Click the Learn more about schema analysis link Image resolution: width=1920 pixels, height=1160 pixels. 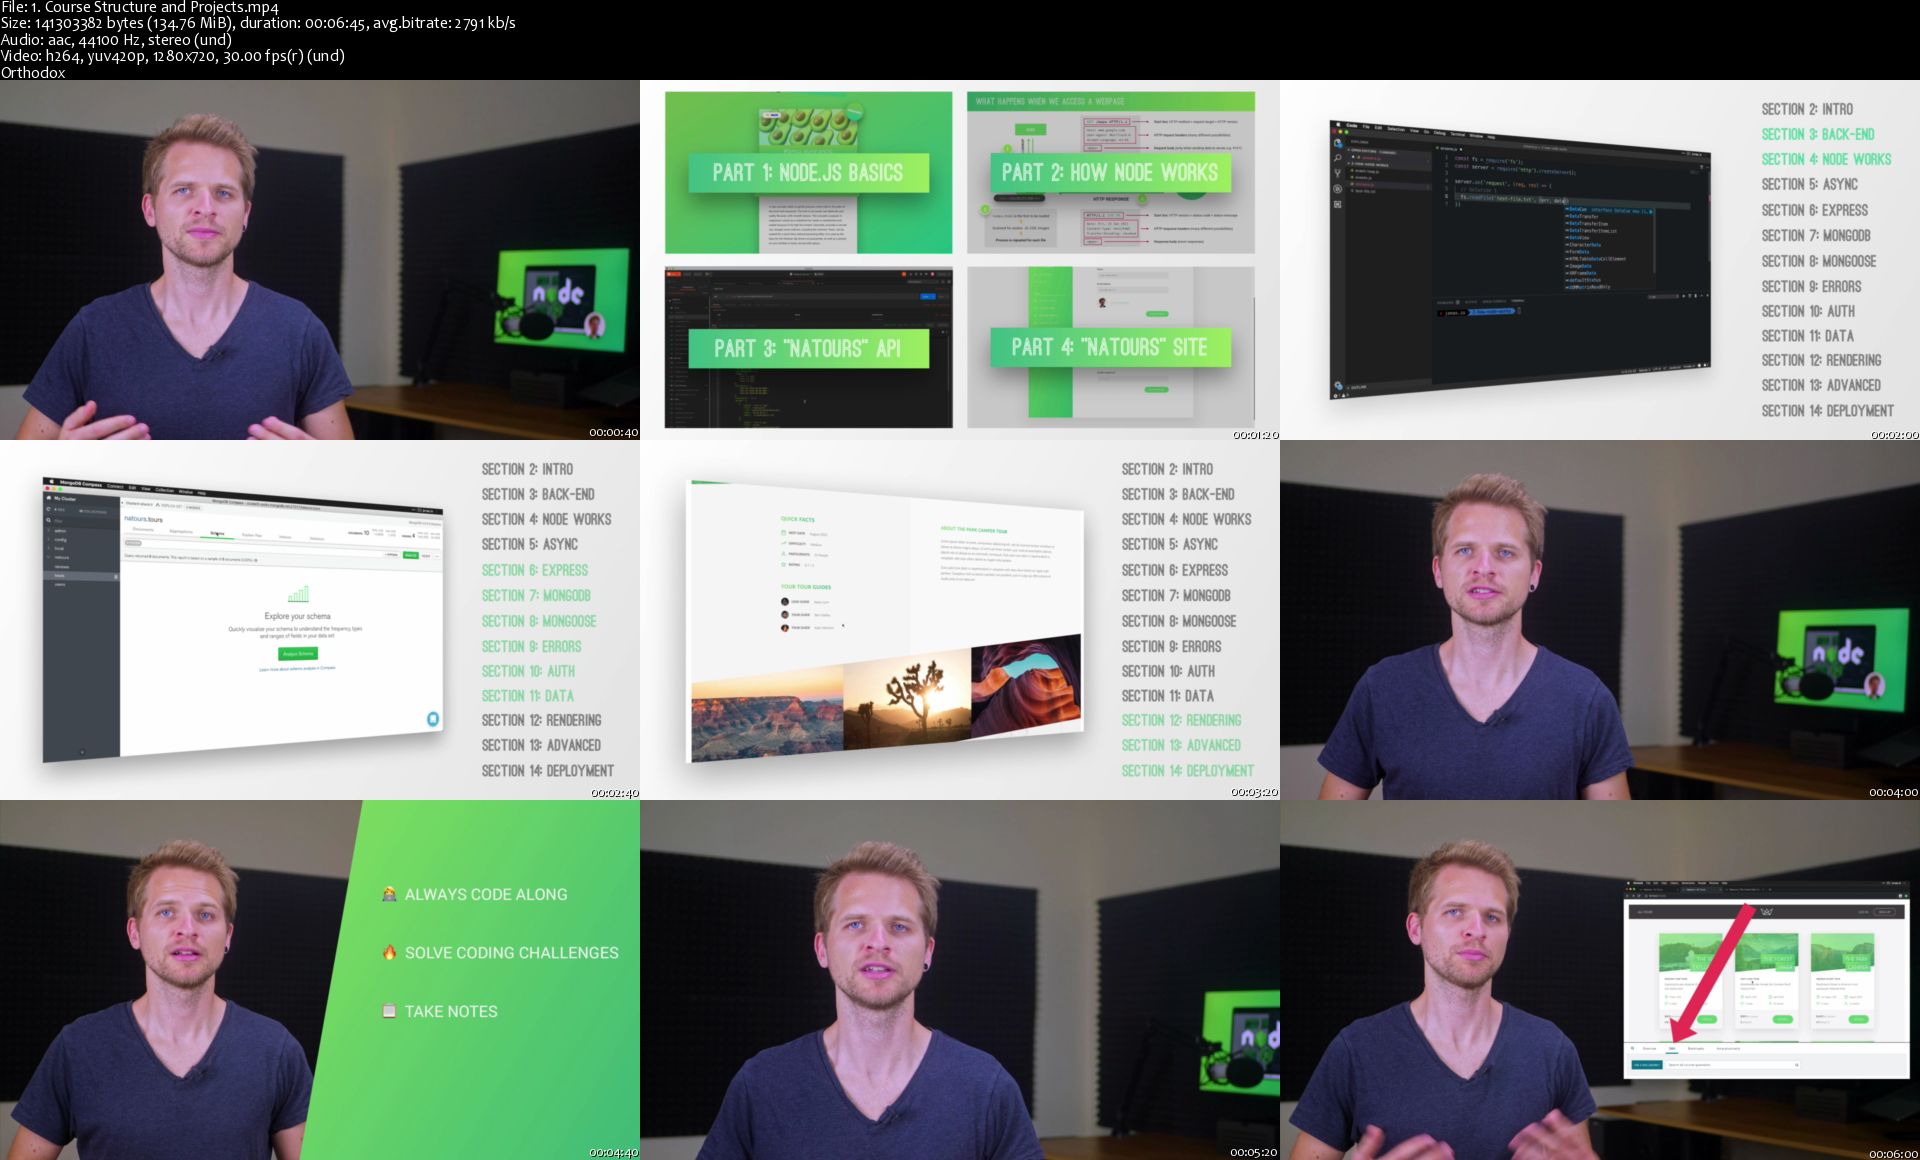click(297, 668)
